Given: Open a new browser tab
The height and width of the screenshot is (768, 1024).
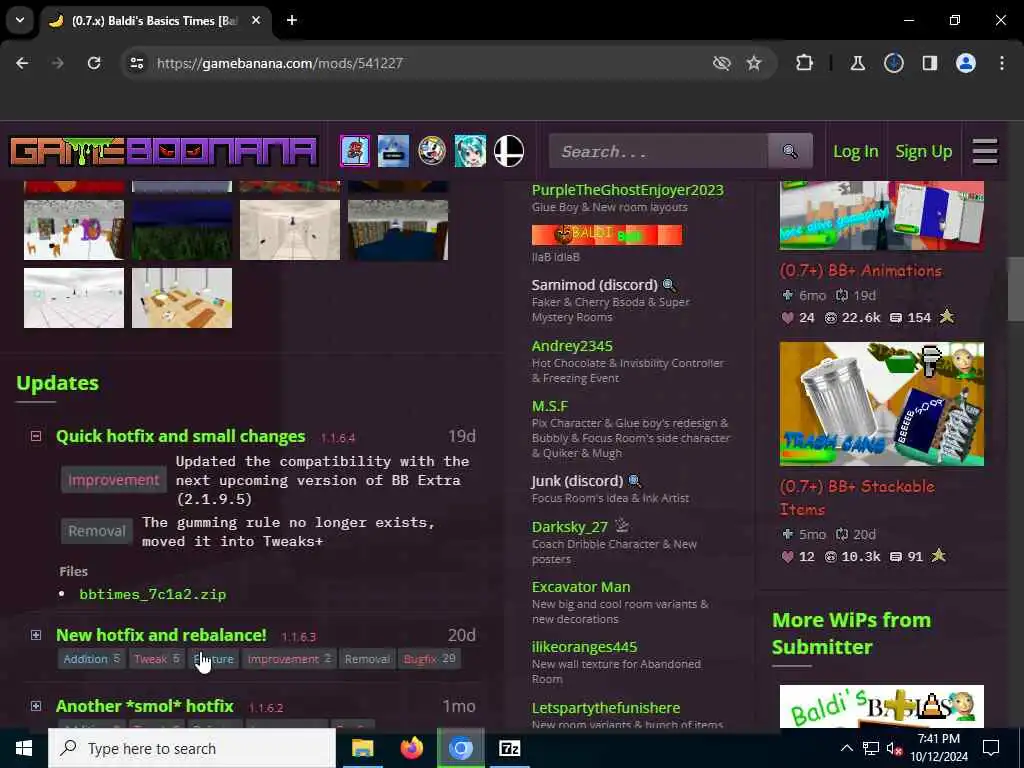Looking at the screenshot, I should (x=292, y=20).
